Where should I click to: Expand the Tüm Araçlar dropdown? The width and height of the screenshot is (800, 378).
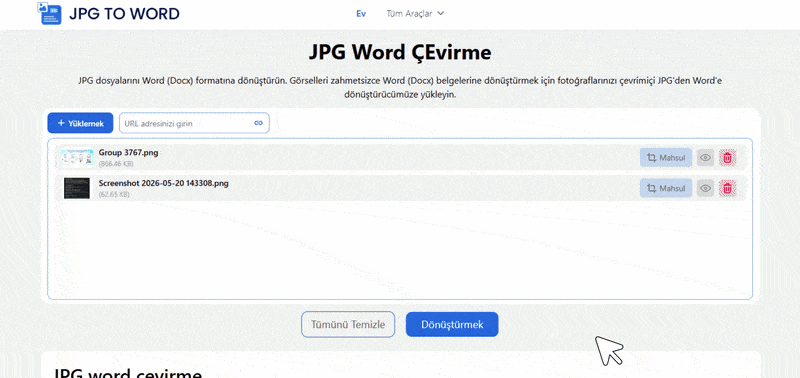[x=415, y=14]
